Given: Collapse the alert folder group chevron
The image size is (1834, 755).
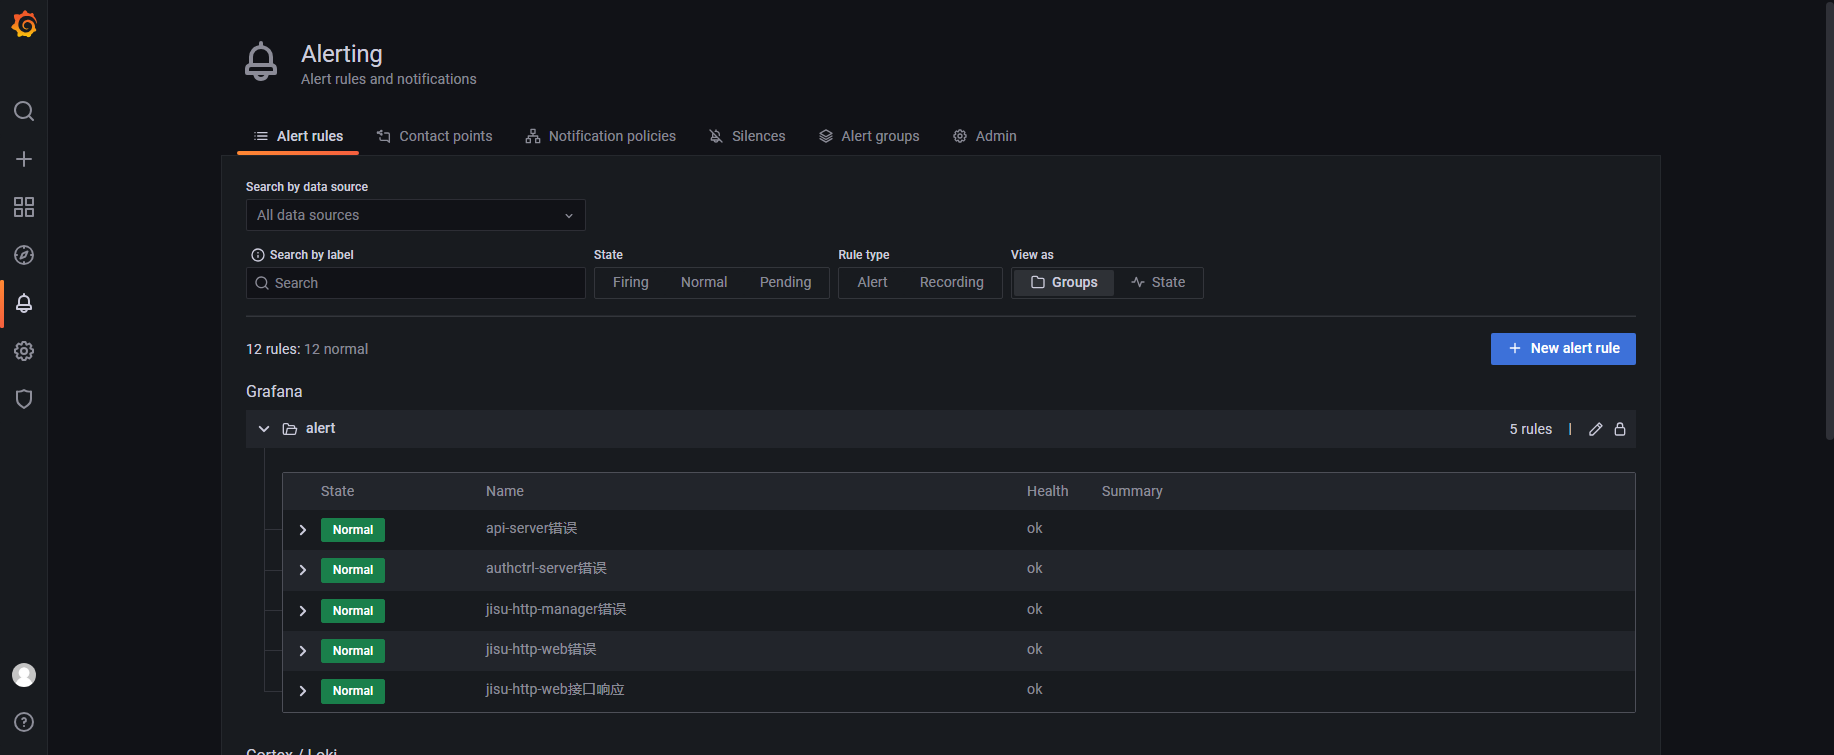Looking at the screenshot, I should [x=264, y=429].
